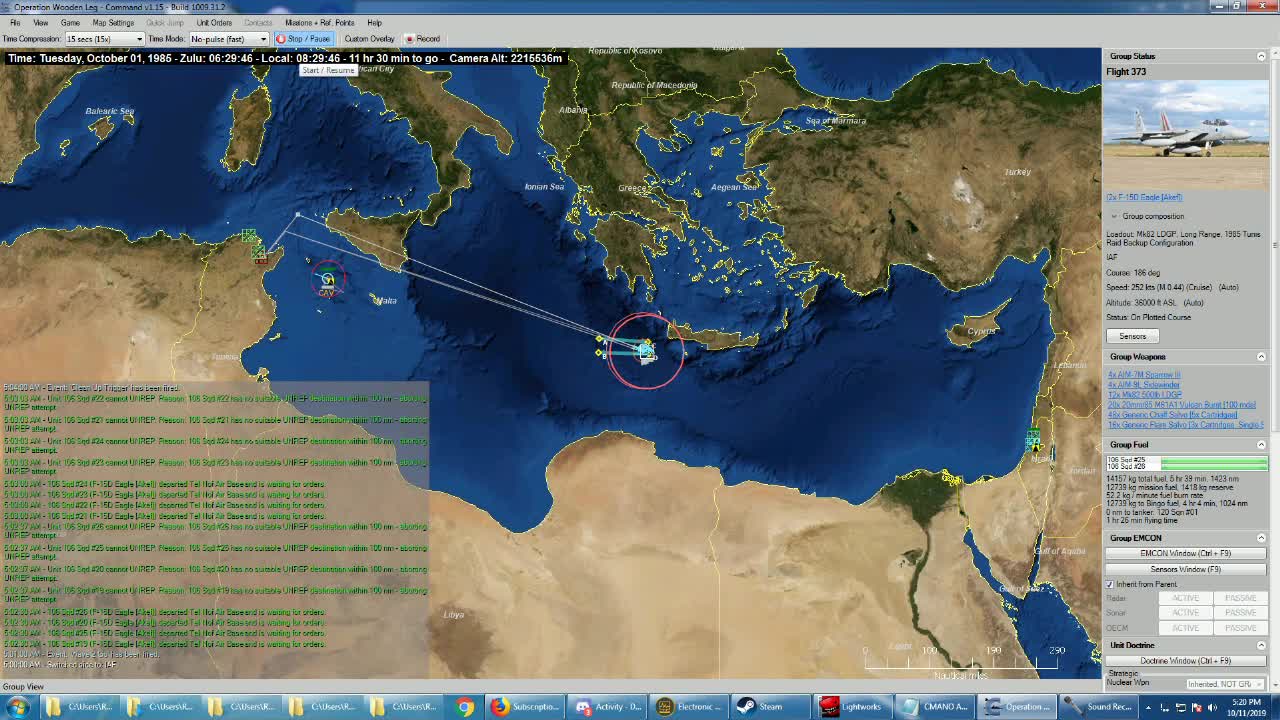
Task: Open the 4x AIM-9L Sidewinder link
Action: (1144, 385)
